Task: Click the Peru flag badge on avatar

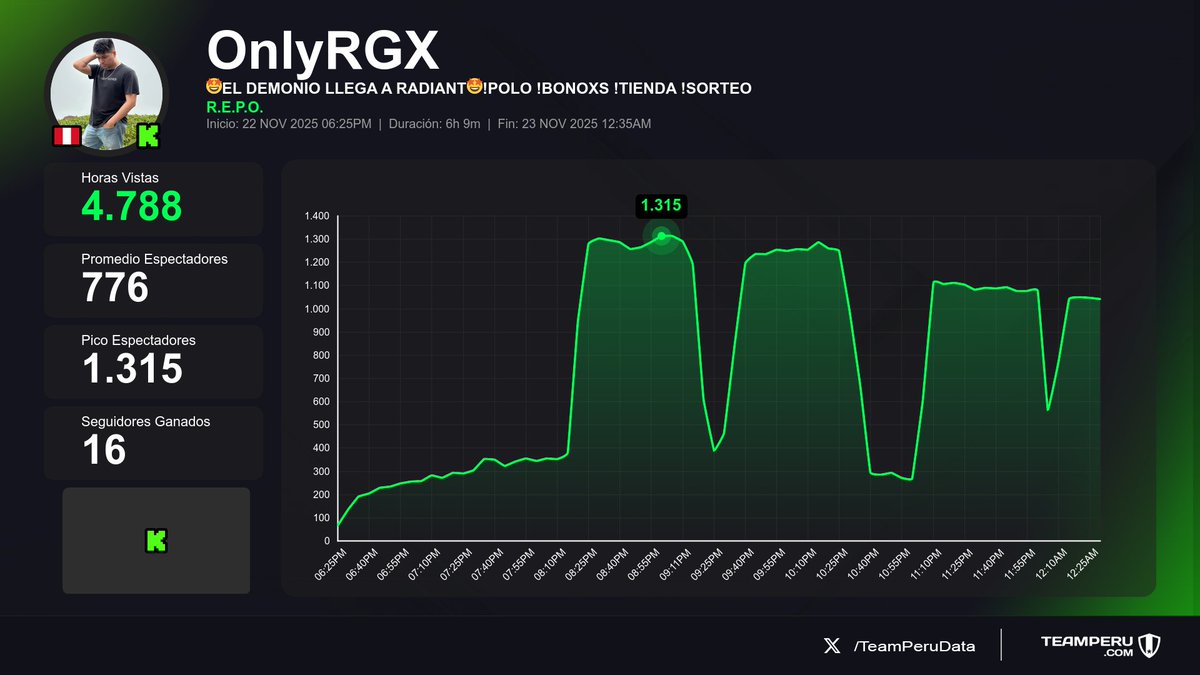Action: tap(67, 137)
